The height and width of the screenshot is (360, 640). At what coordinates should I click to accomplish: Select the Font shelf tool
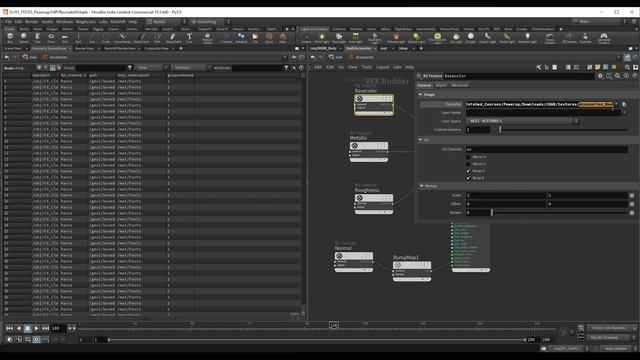[x=189, y=38]
